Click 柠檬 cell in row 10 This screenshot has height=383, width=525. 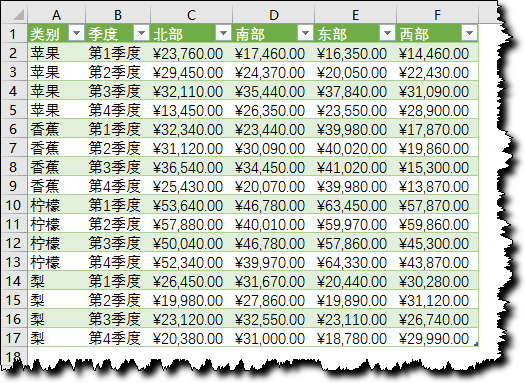coord(56,205)
